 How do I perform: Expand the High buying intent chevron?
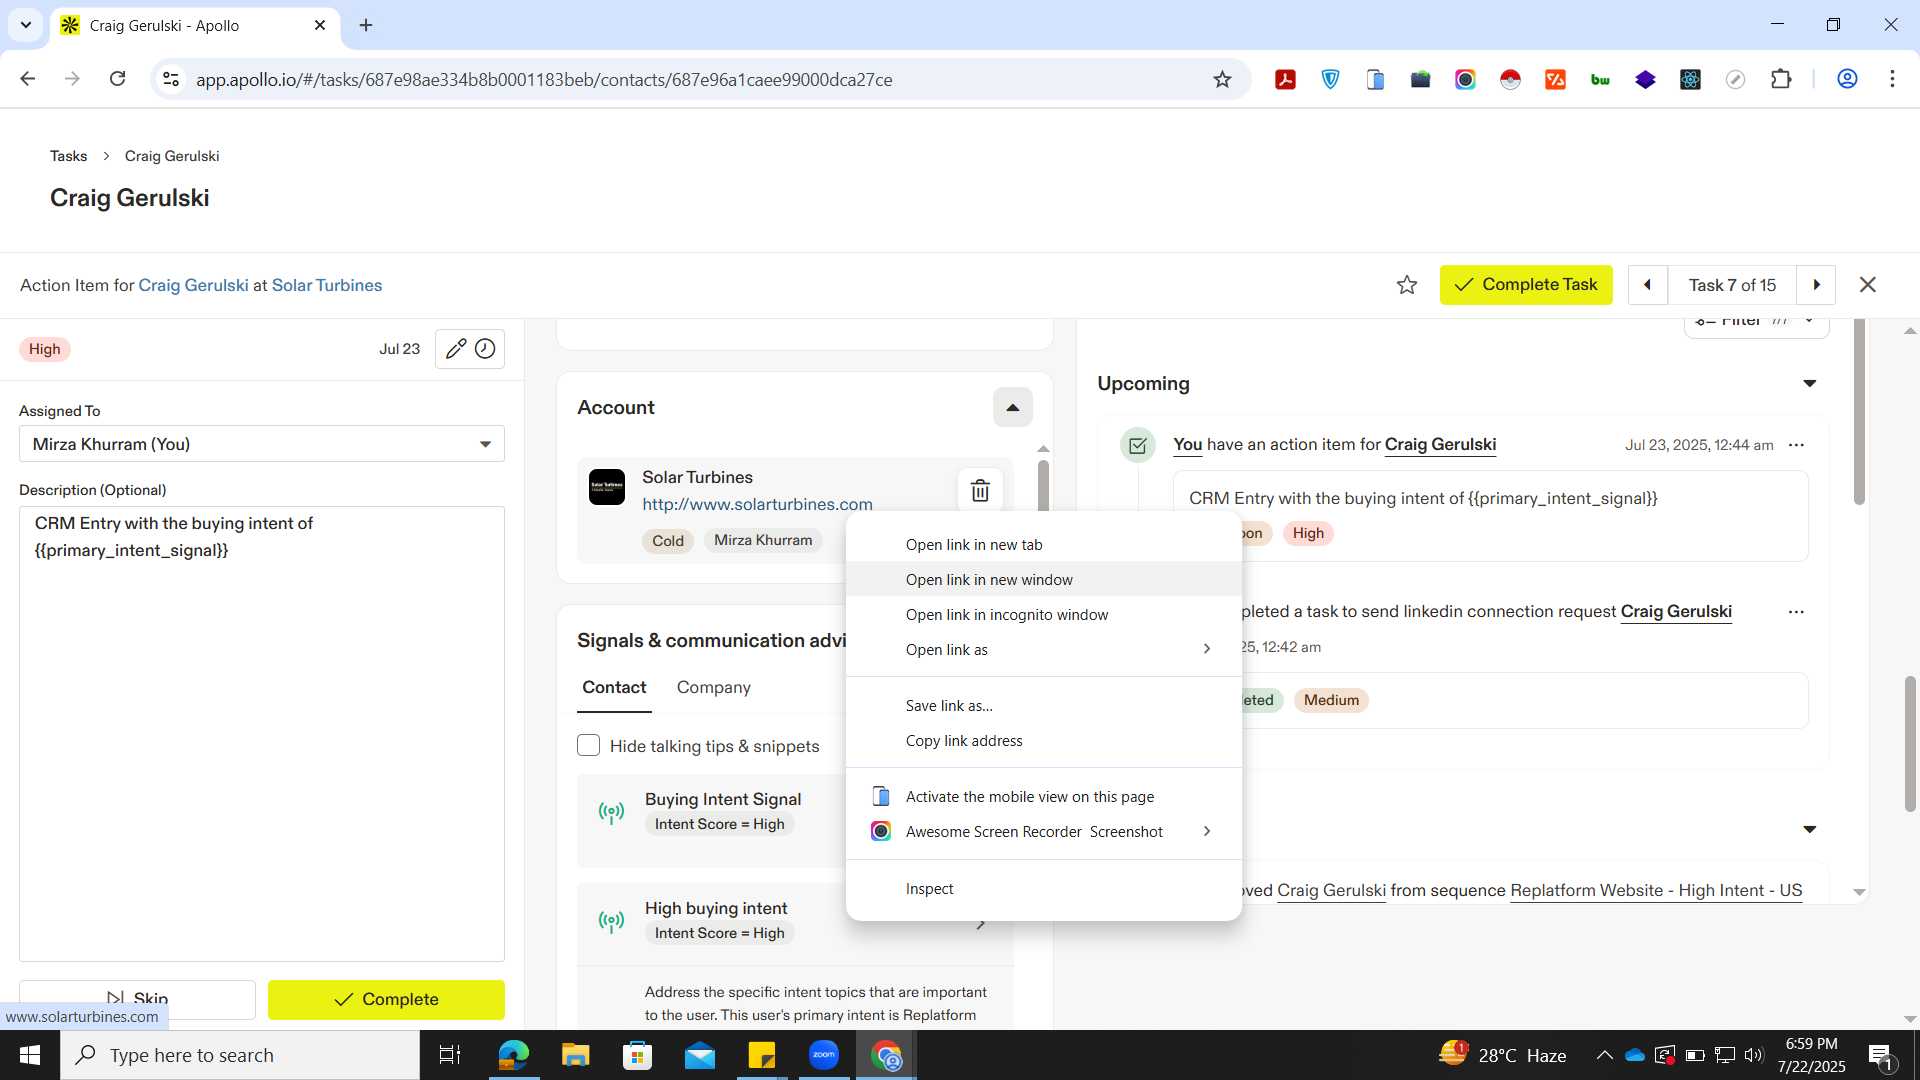click(980, 923)
